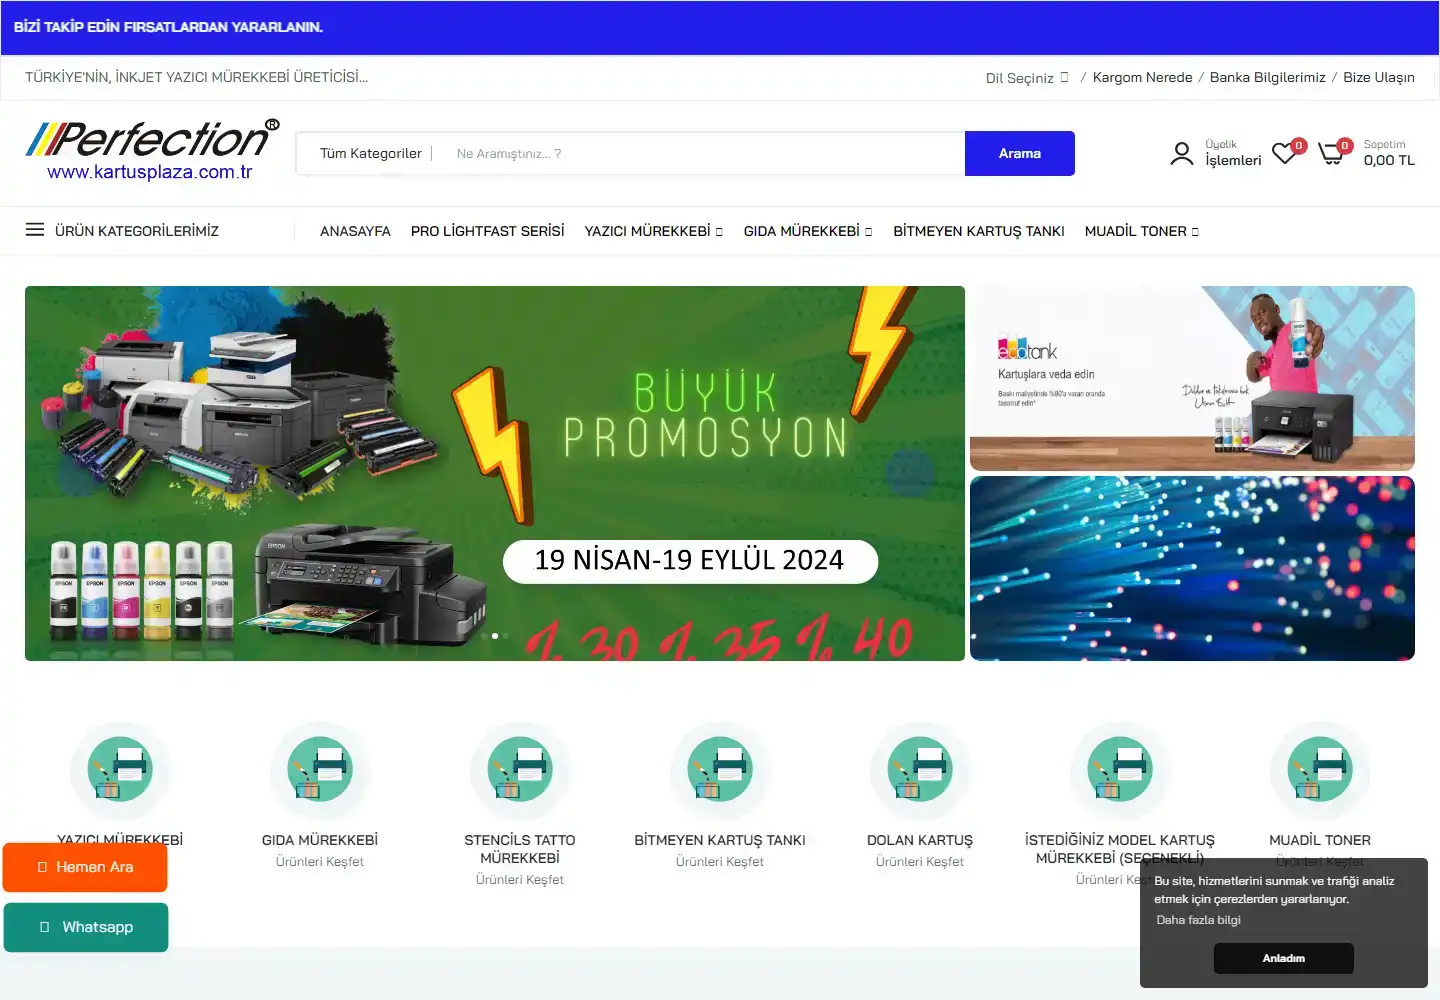Open the Dil Seçiniz language dropdown
Image resolution: width=1440 pixels, height=1000 pixels.
coord(1027,78)
